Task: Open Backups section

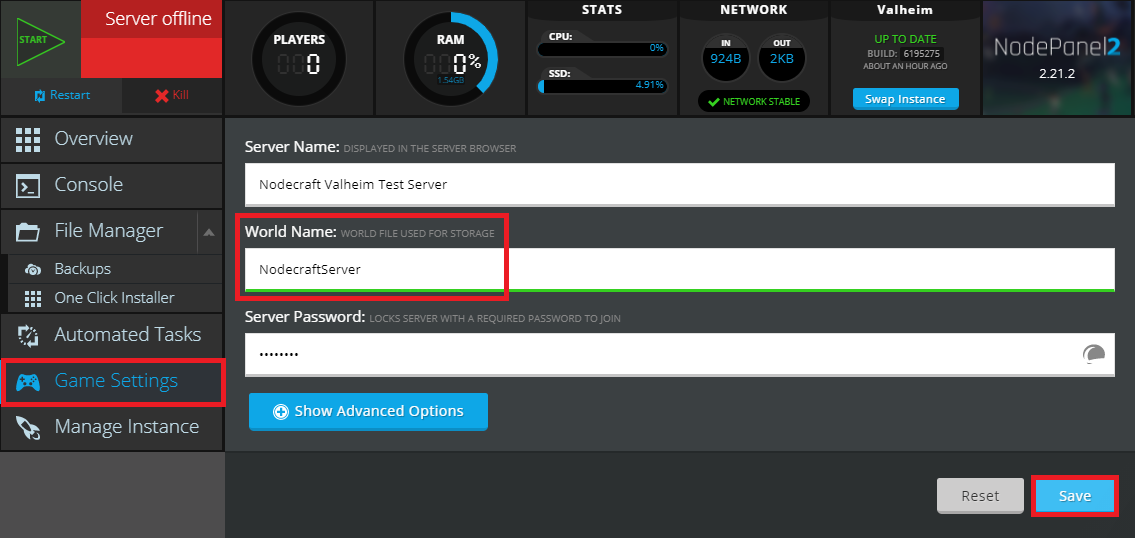Action: [x=115, y=269]
